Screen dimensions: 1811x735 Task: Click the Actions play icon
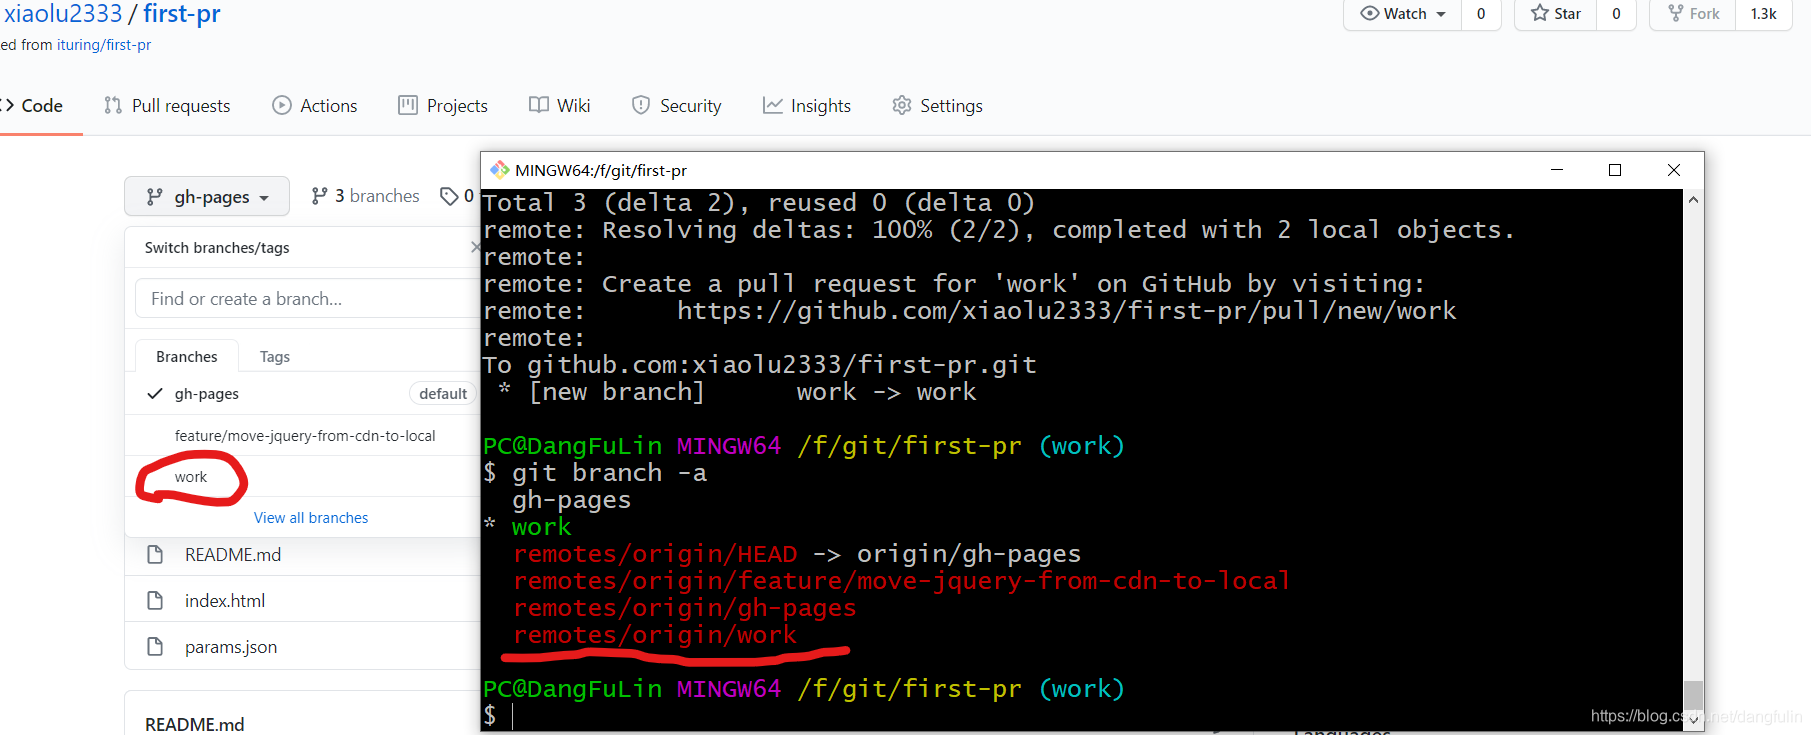point(282,105)
